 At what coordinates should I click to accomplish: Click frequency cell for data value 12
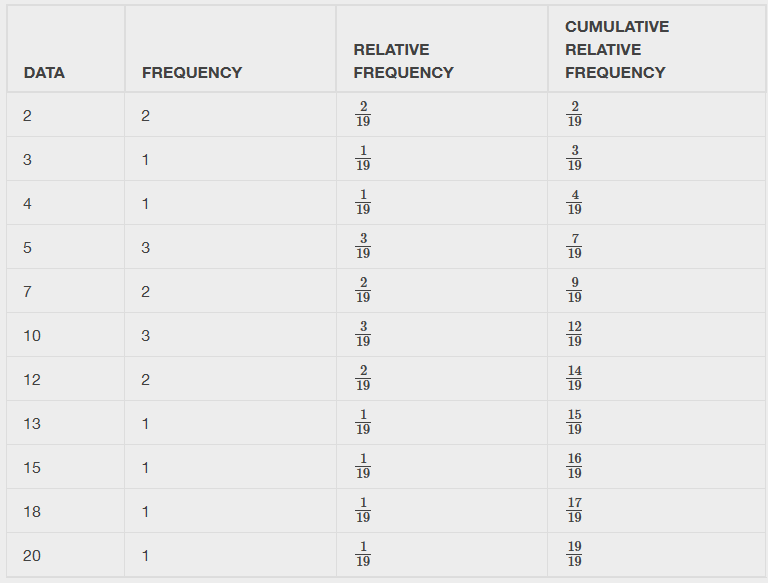tap(145, 380)
